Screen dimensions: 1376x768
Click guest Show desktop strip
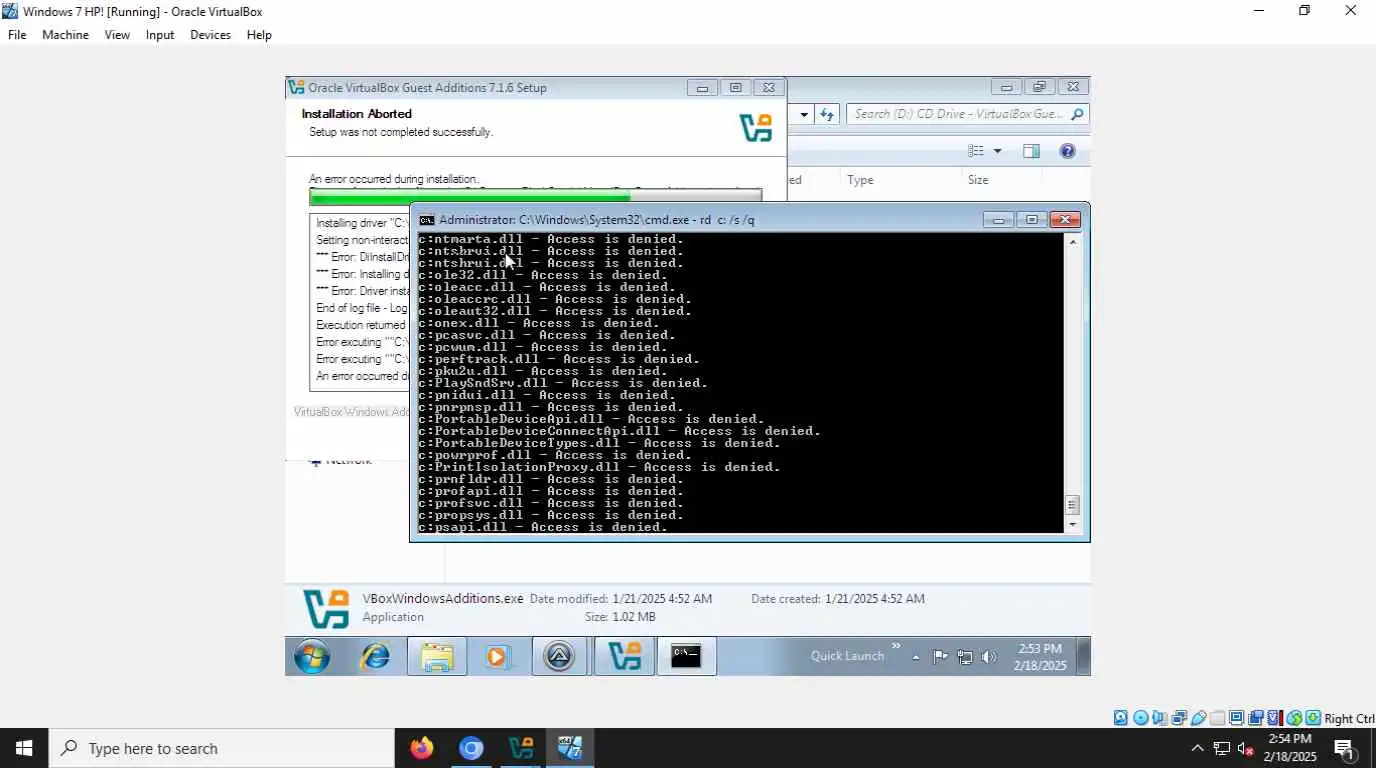1084,657
